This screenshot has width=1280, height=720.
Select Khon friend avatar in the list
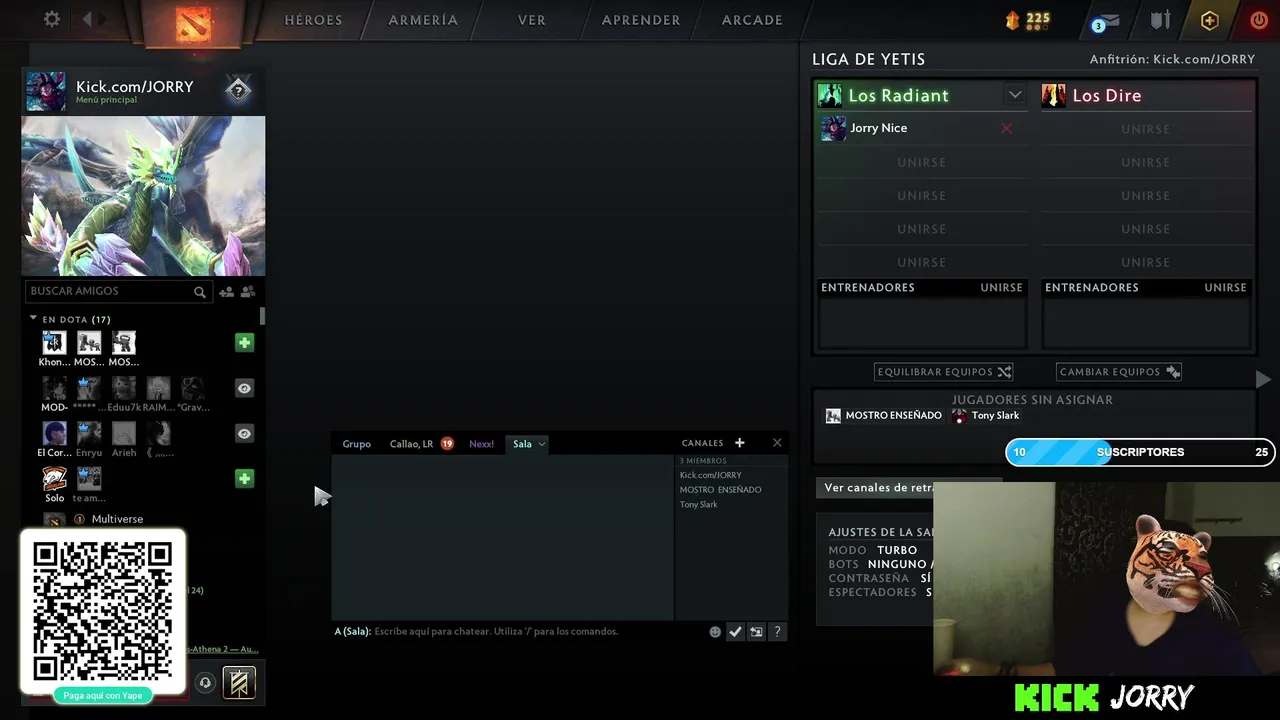click(54, 343)
